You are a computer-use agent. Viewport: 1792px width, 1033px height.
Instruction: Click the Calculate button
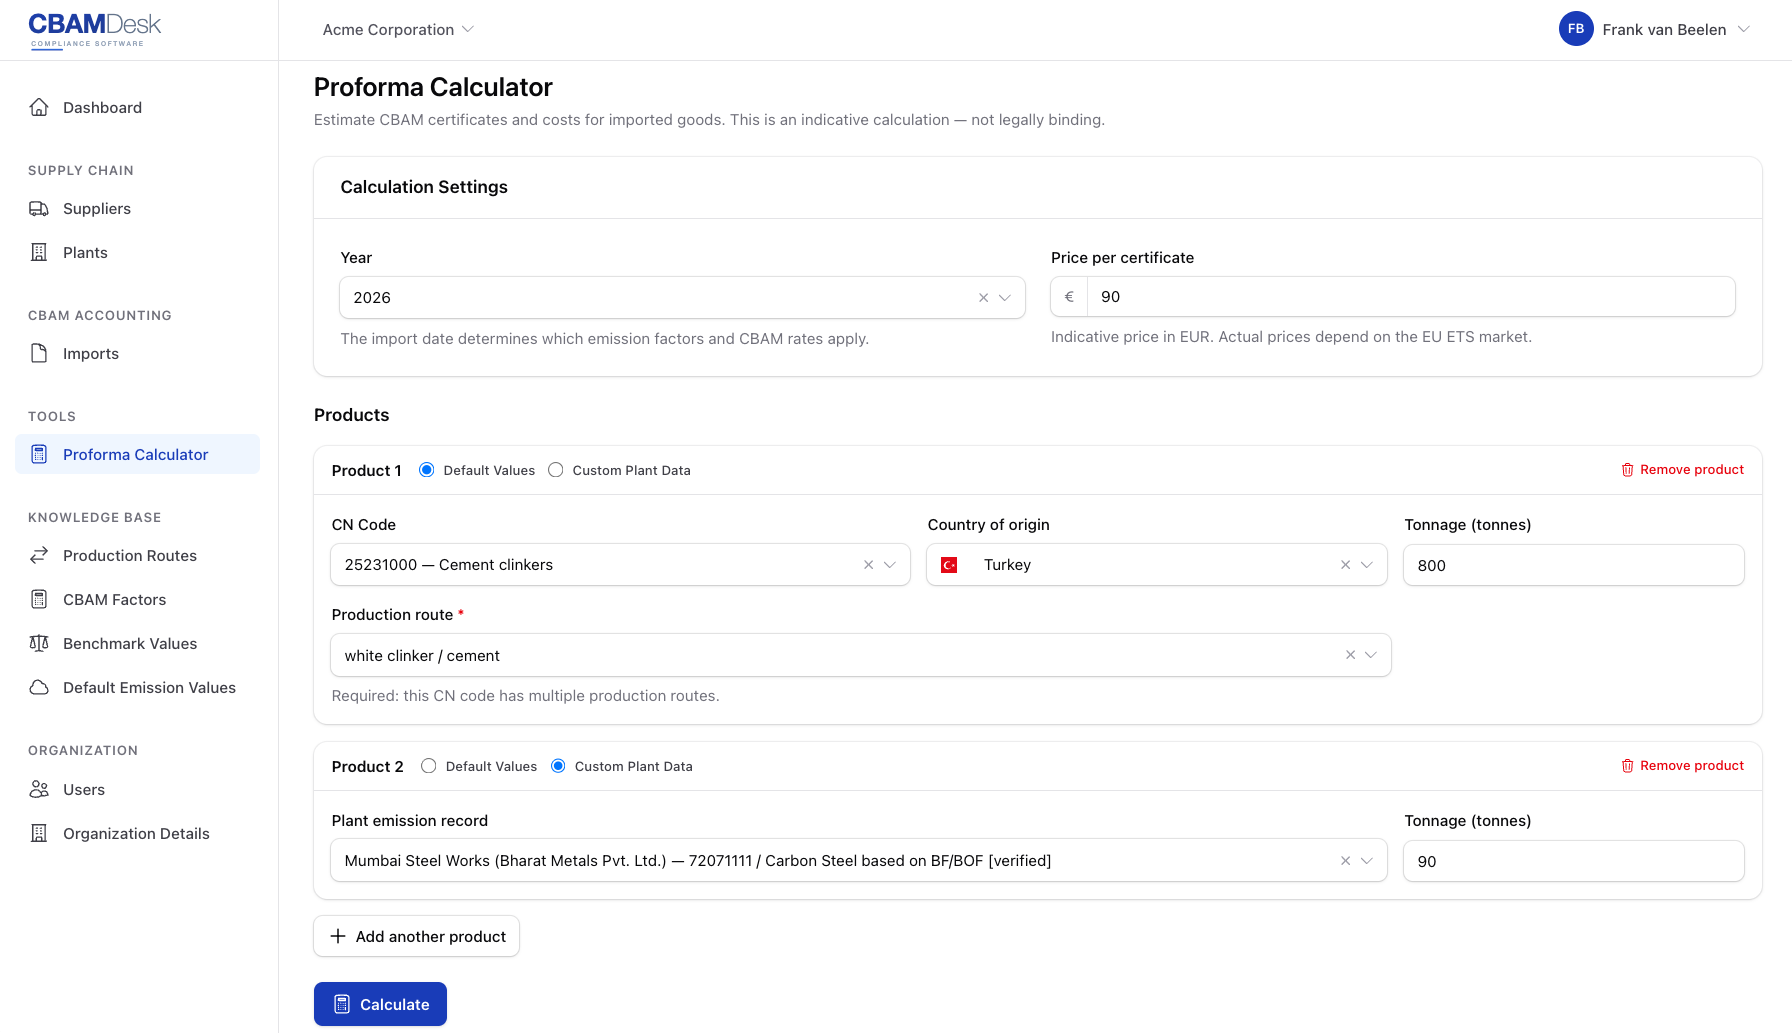(380, 1004)
